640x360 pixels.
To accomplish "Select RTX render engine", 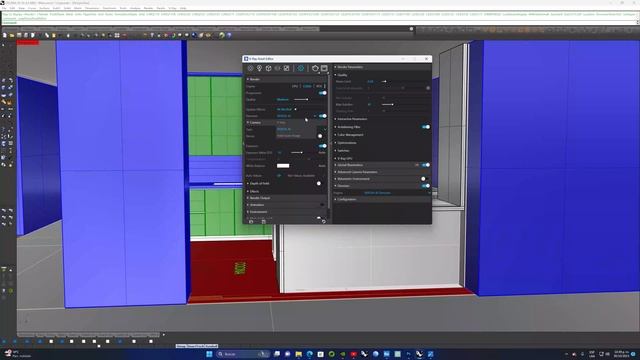I will [319, 86].
